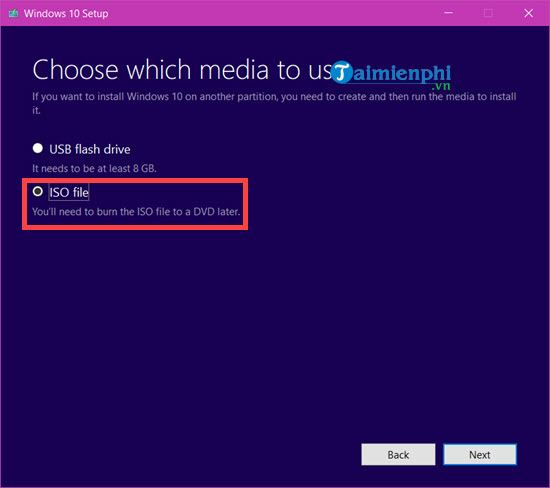Image resolution: width=550 pixels, height=488 pixels.
Task: Click the Next button
Action: pyautogui.click(x=480, y=455)
